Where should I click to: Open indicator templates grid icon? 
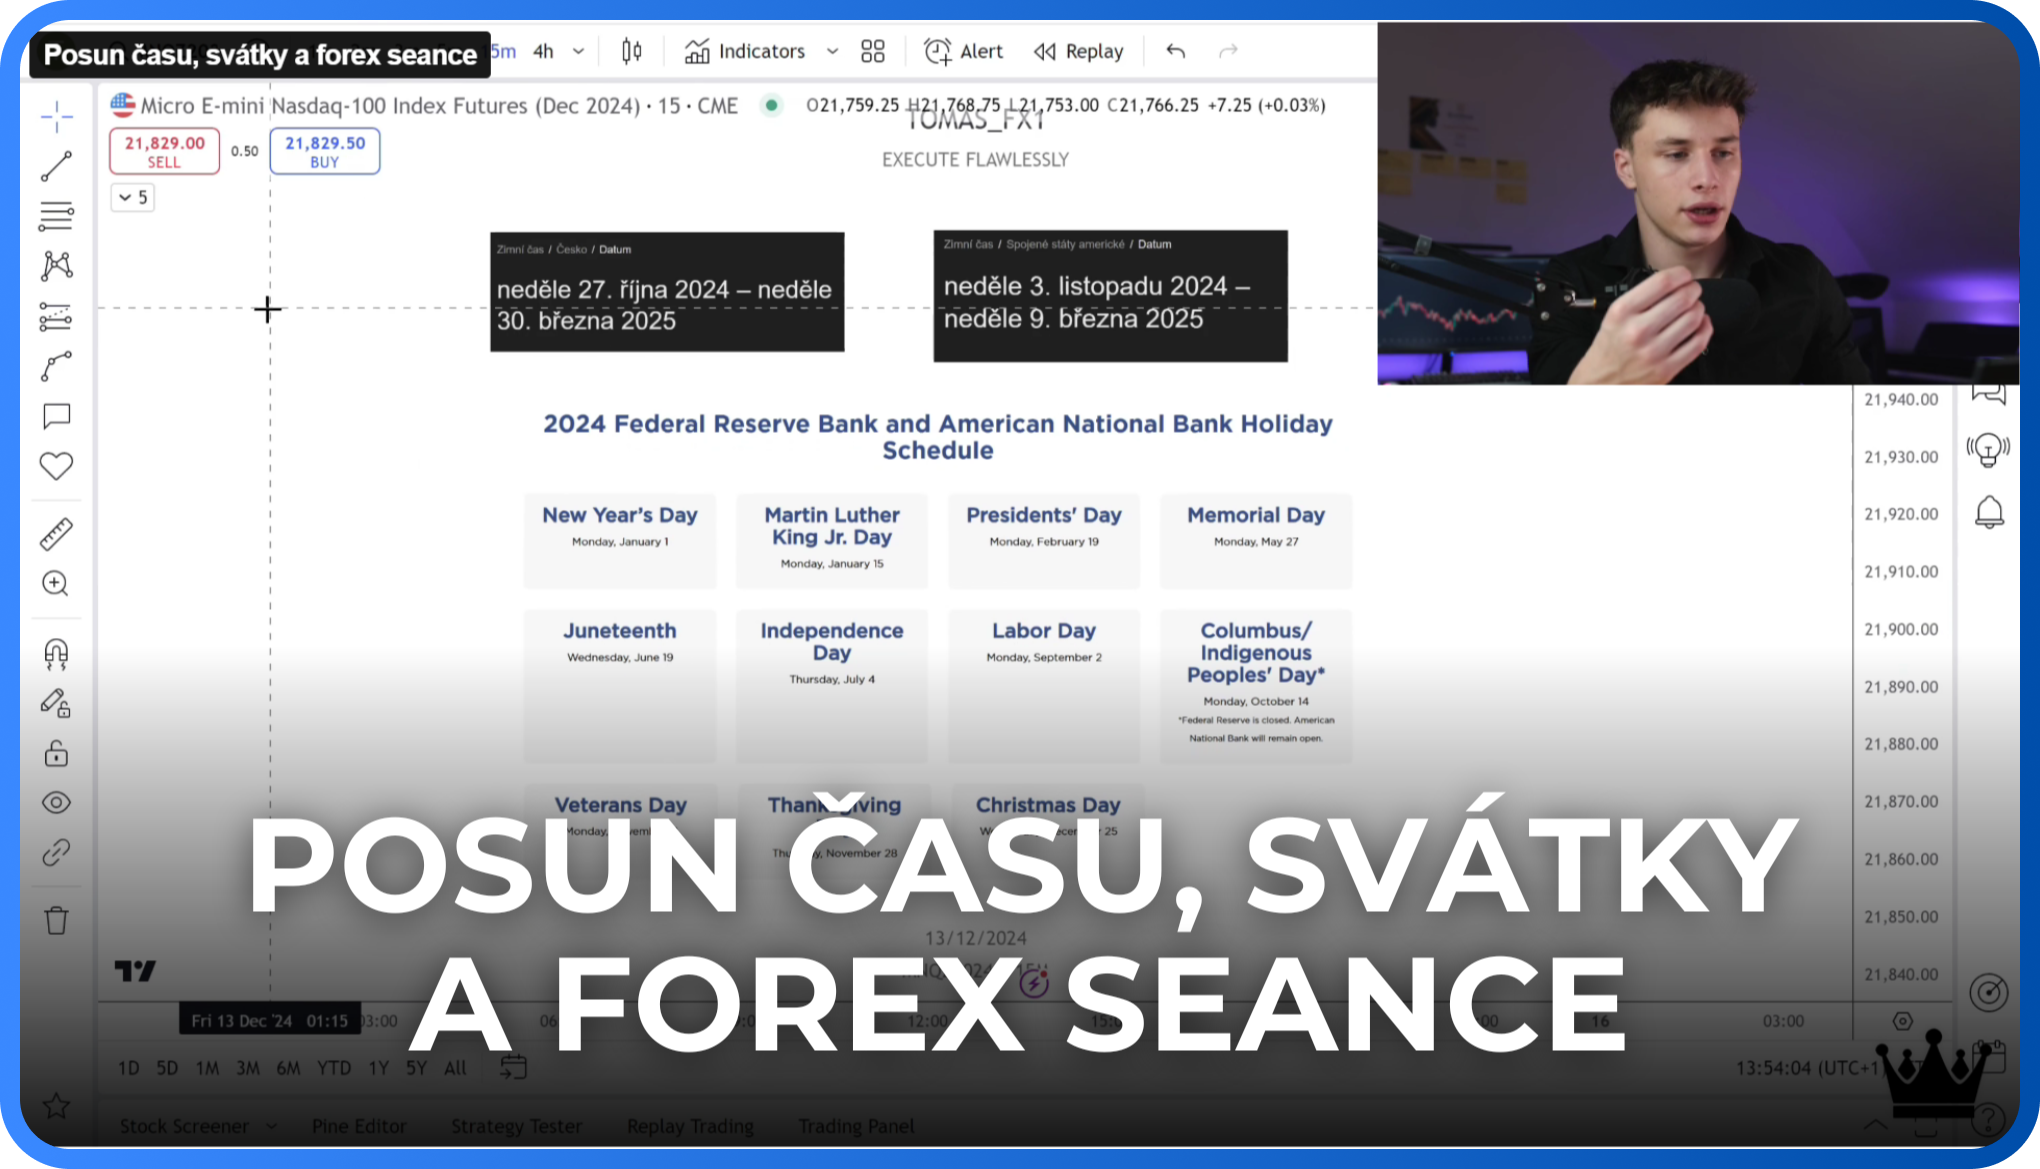click(873, 51)
